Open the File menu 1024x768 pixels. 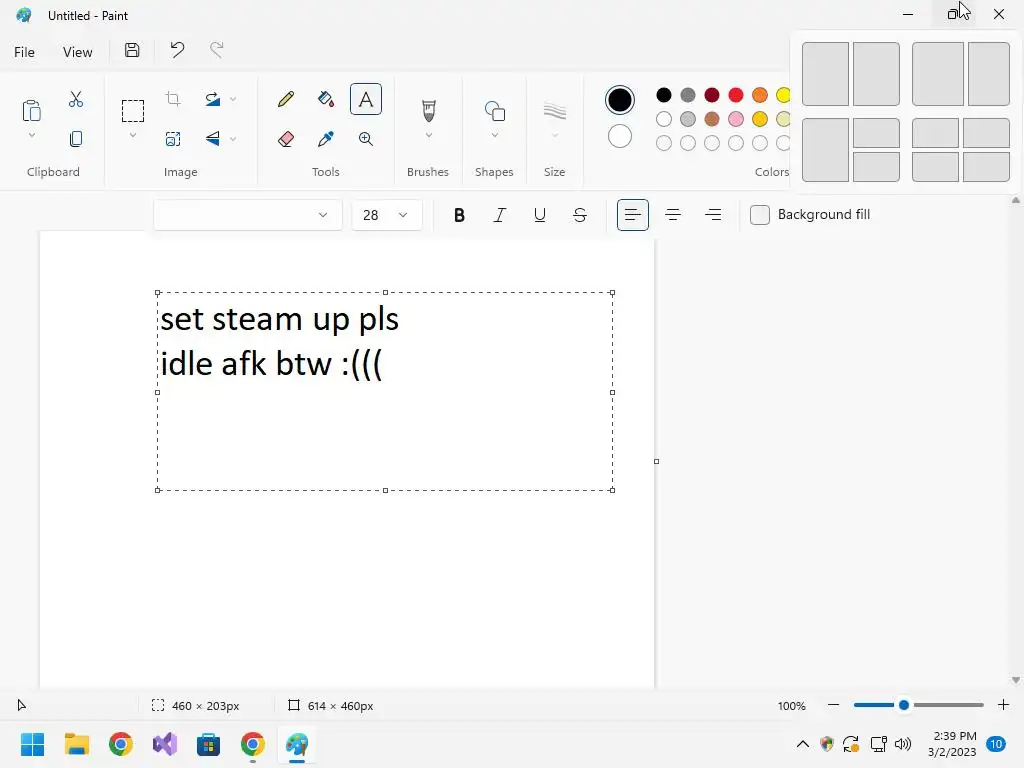point(24,52)
